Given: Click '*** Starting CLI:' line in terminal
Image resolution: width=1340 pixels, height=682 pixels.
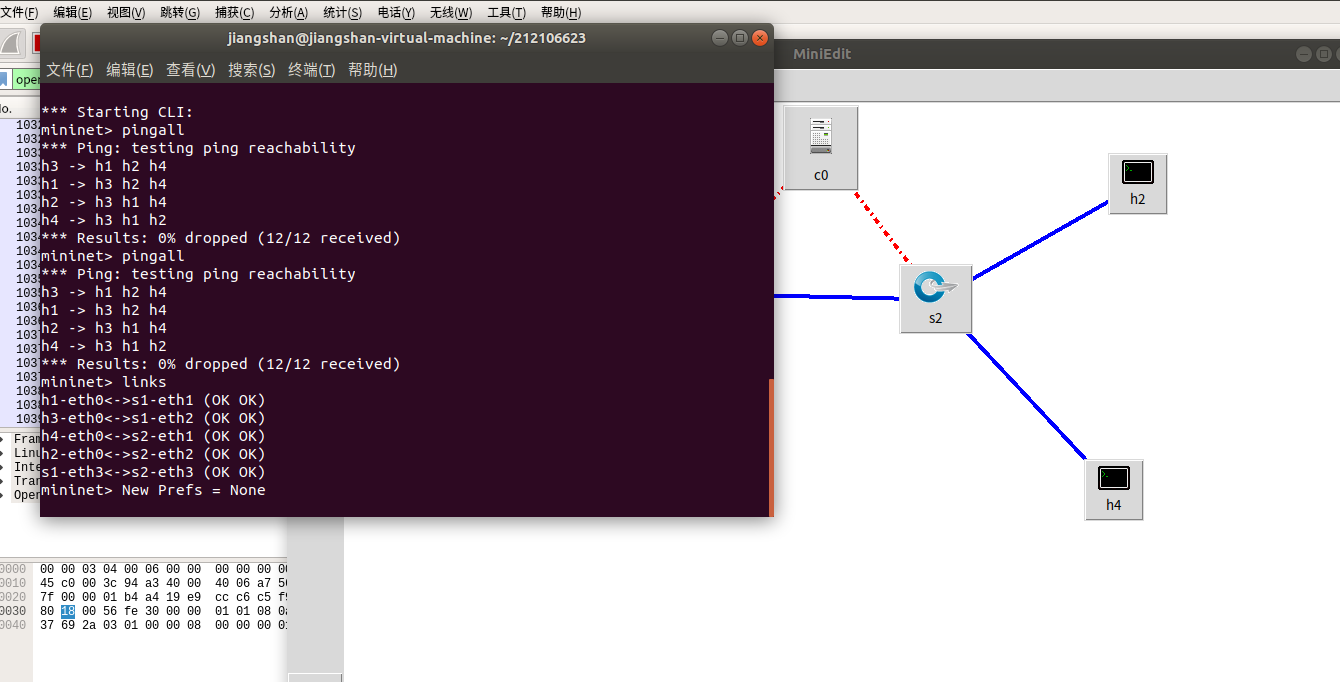Looking at the screenshot, I should 117,112.
